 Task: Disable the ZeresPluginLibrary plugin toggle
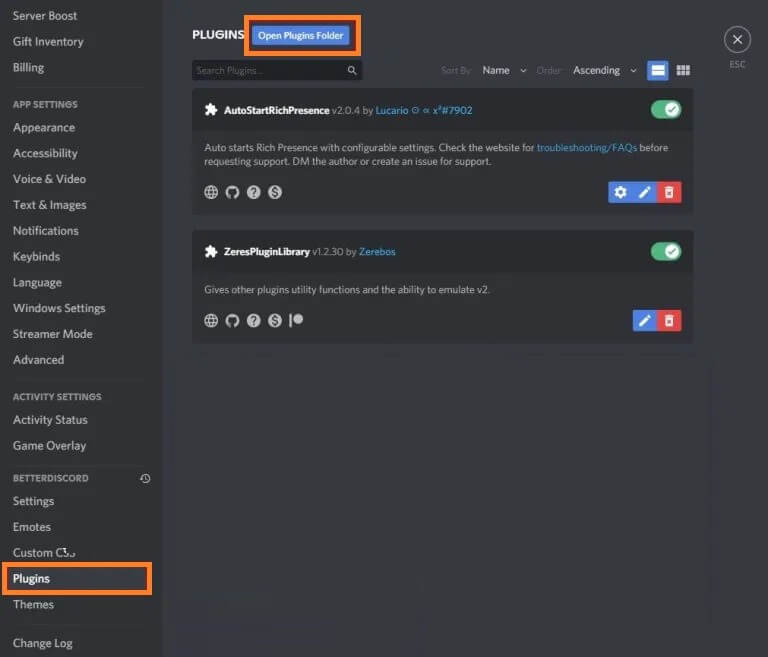click(666, 251)
